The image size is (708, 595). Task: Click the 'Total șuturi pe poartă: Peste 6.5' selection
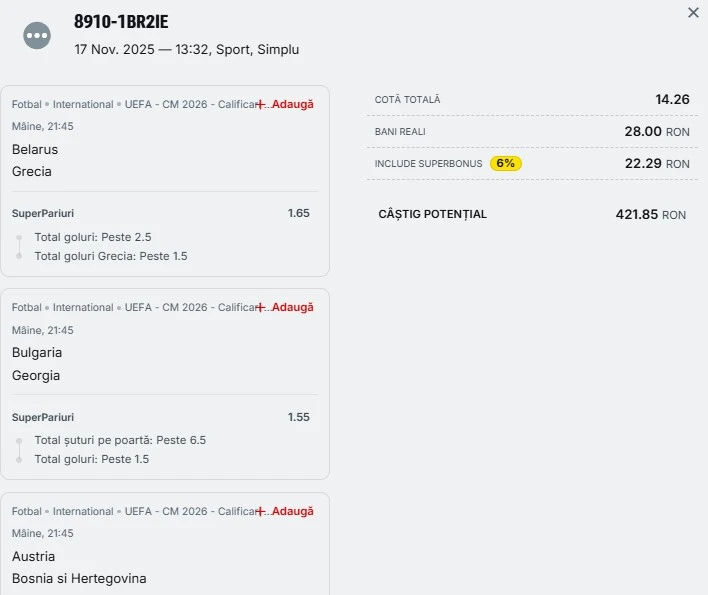pos(120,440)
